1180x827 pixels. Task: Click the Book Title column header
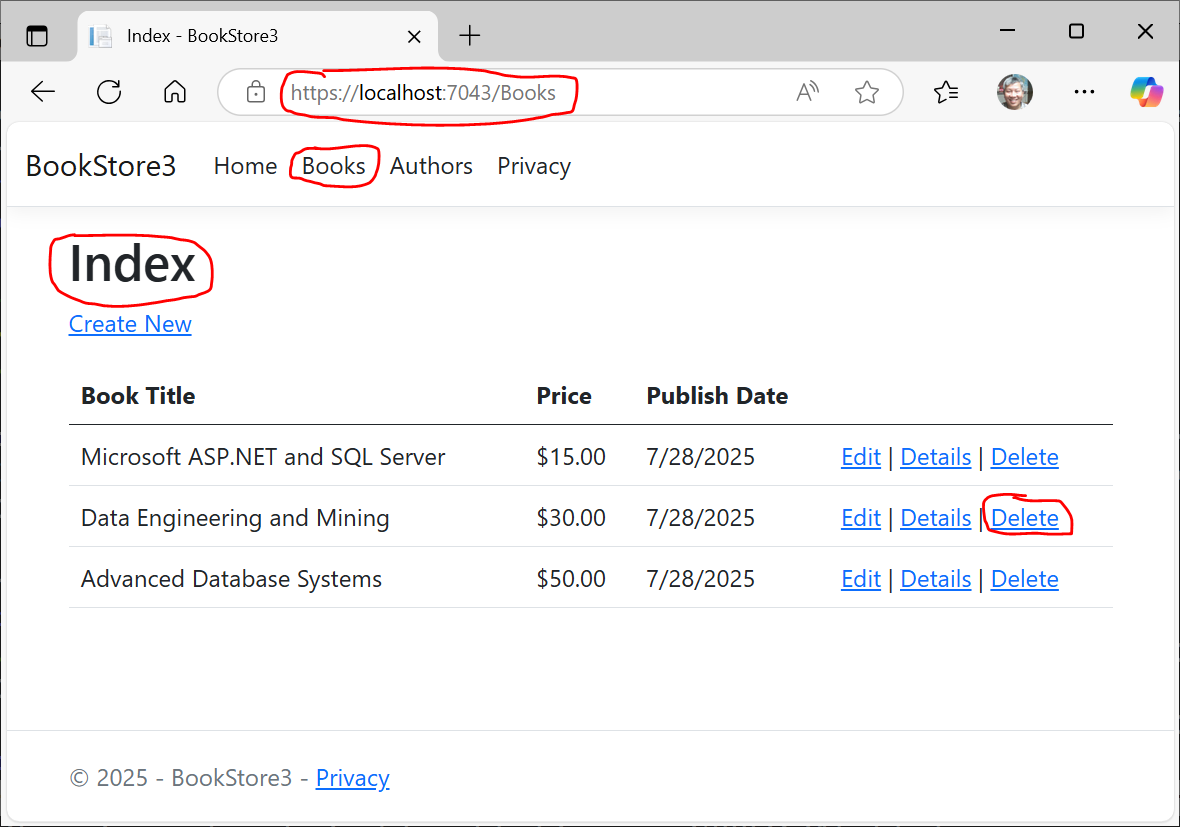click(x=138, y=396)
